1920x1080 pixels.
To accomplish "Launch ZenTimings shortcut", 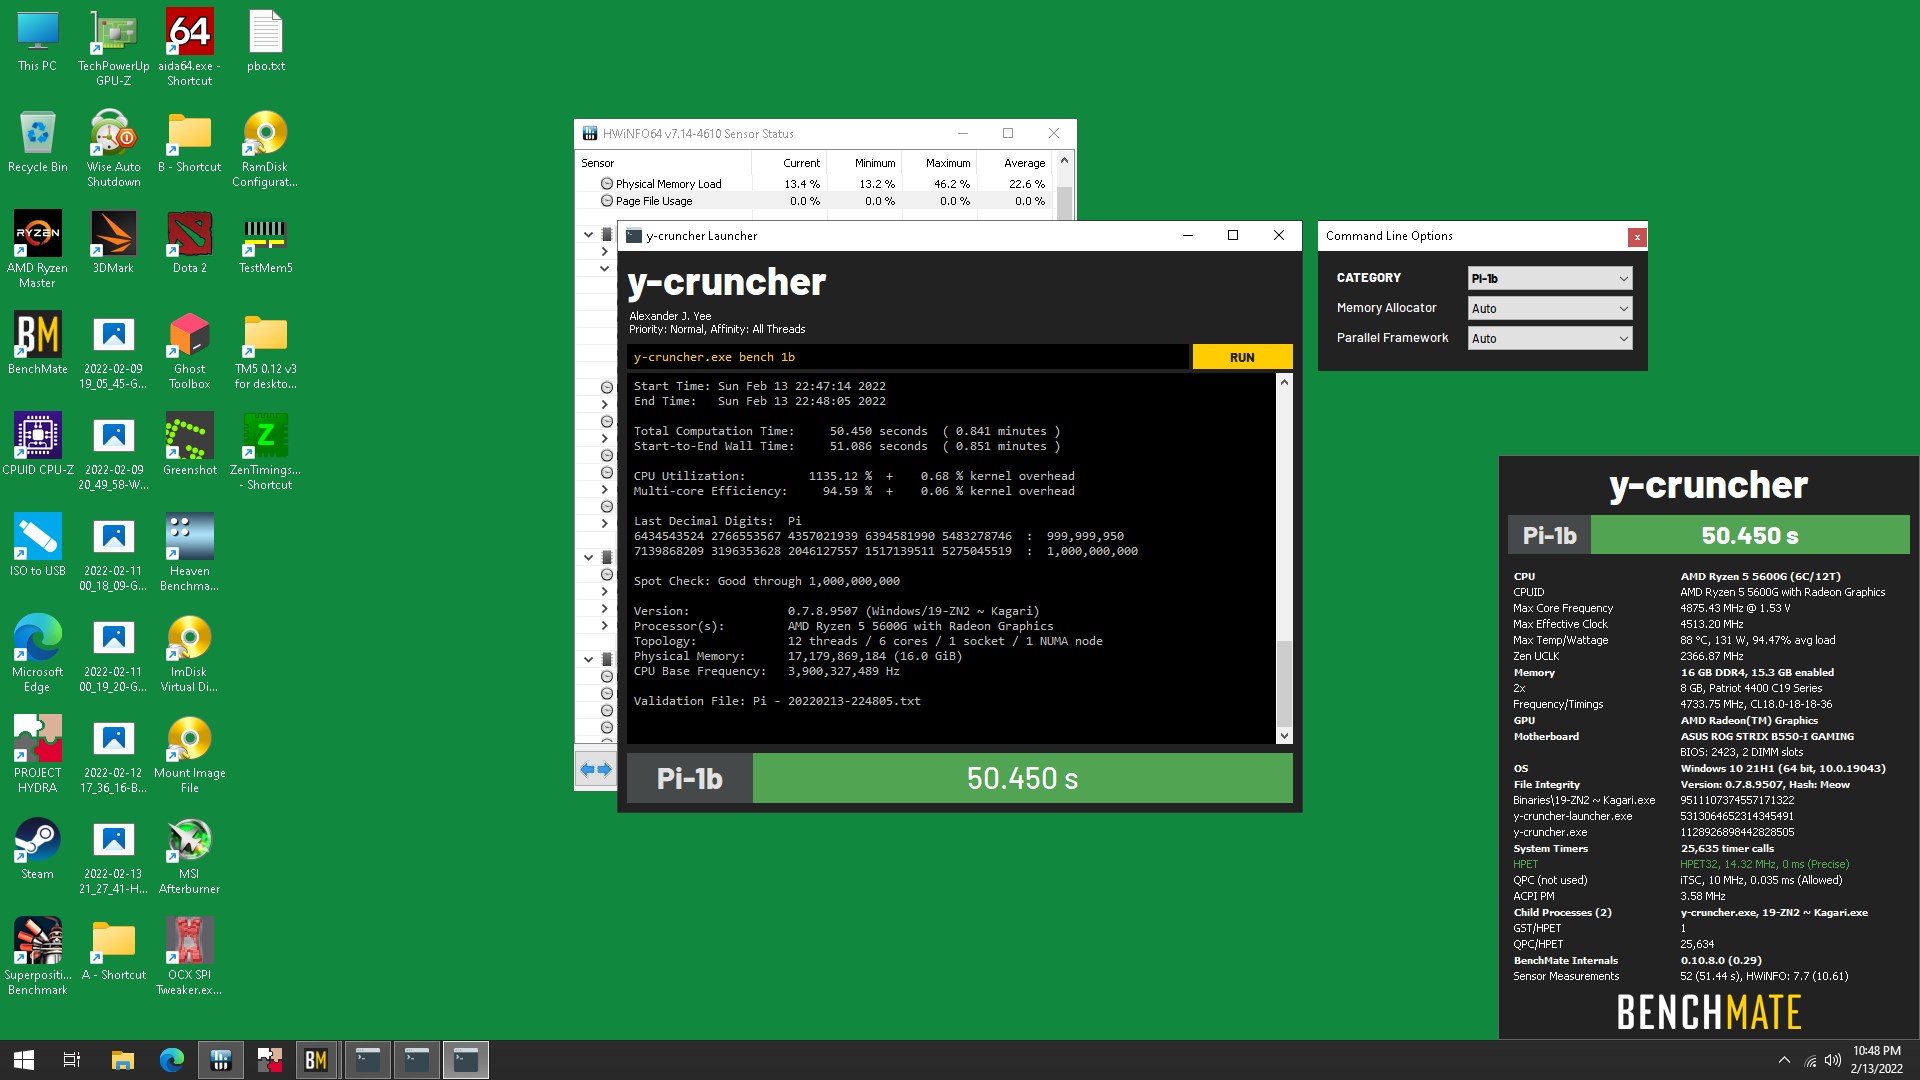I will 265,452.
